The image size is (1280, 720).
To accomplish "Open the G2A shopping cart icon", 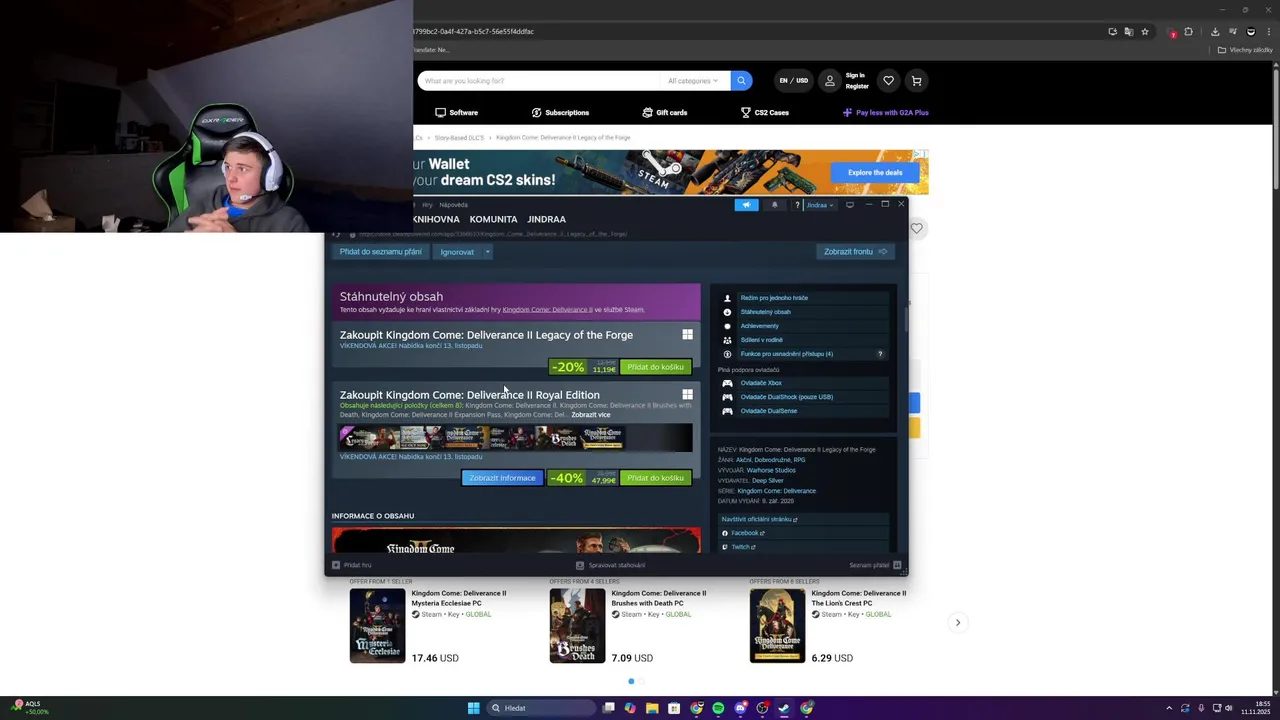I will [916, 81].
